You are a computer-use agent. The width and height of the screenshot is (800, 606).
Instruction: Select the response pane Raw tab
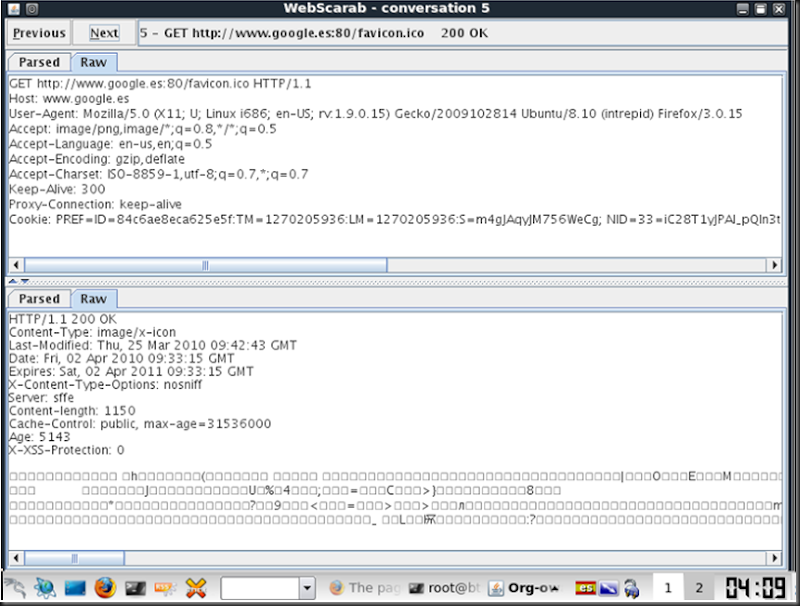tap(94, 299)
